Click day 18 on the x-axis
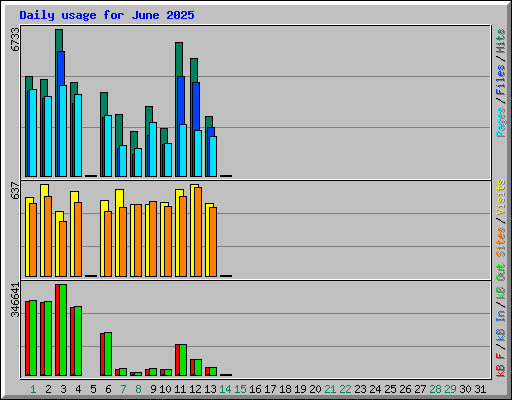Image resolution: width=512 pixels, height=400 pixels. tap(285, 389)
